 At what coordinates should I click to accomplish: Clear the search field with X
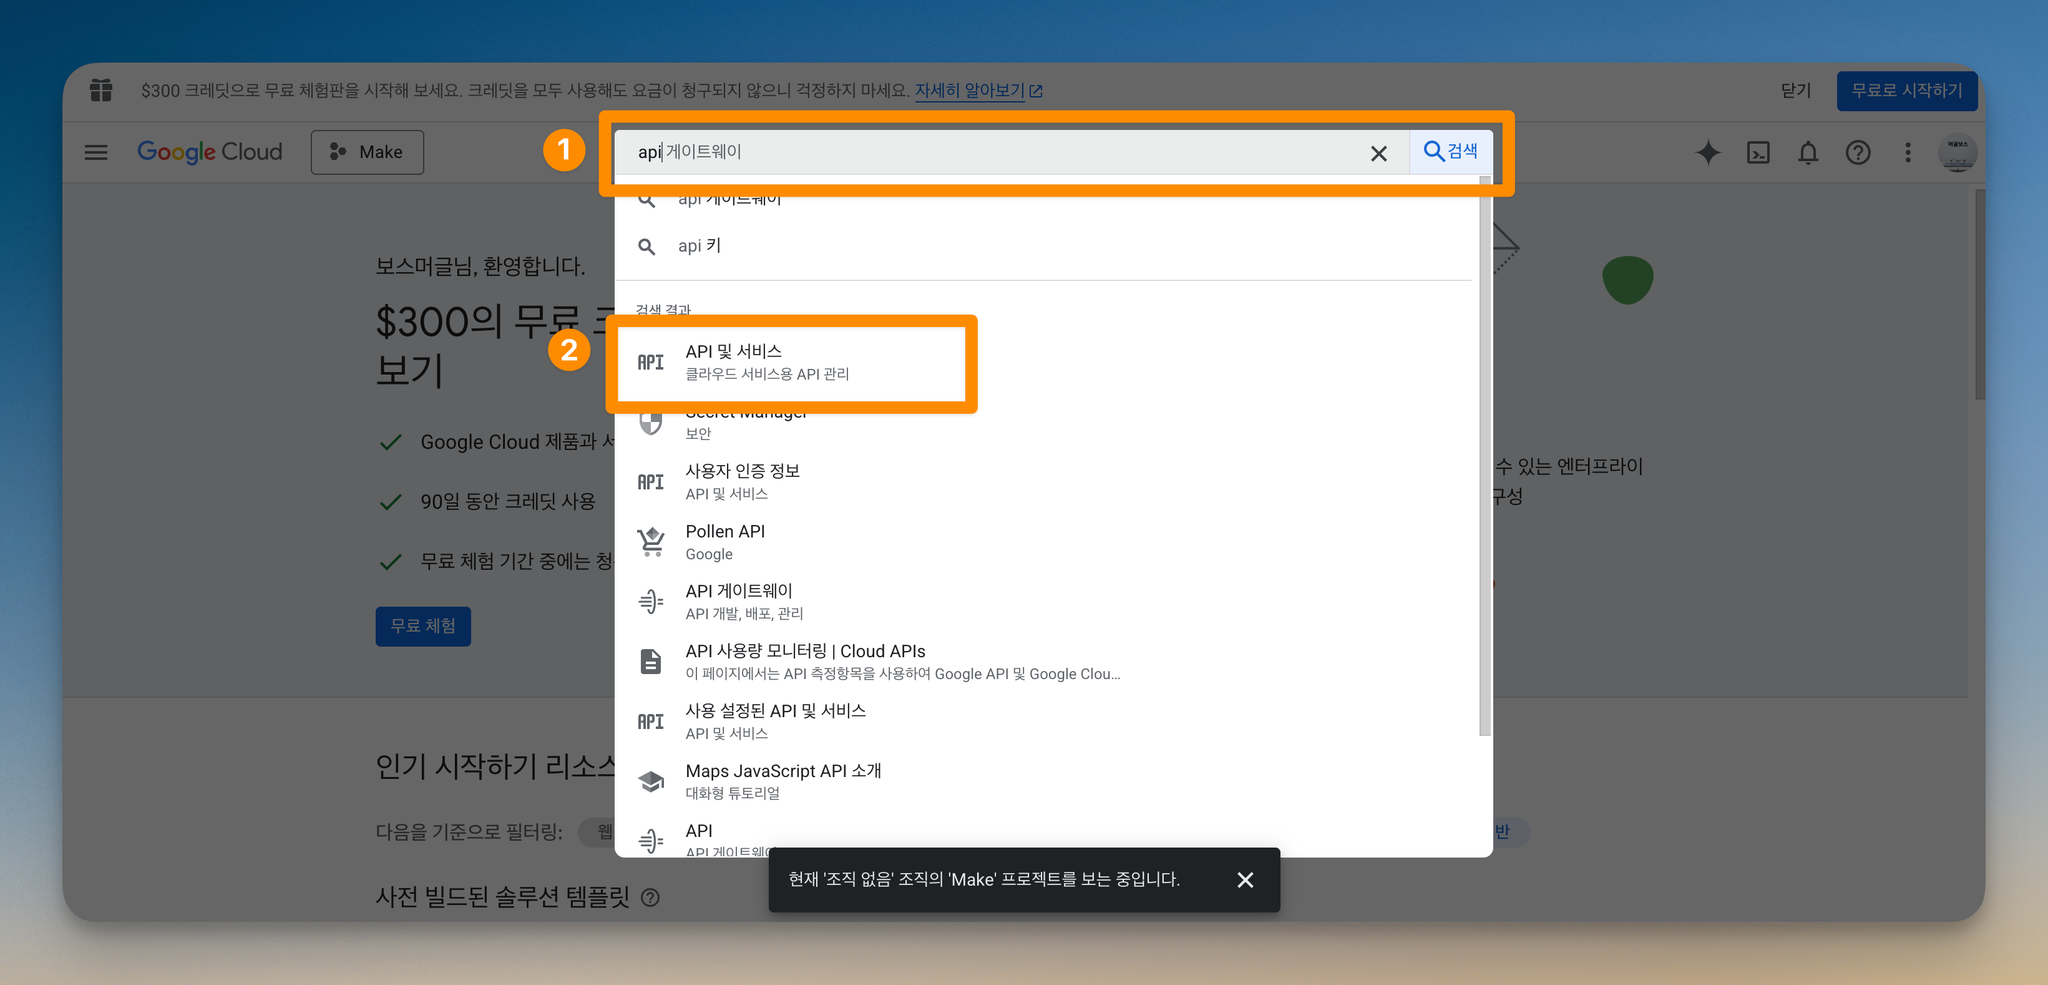tap(1379, 153)
